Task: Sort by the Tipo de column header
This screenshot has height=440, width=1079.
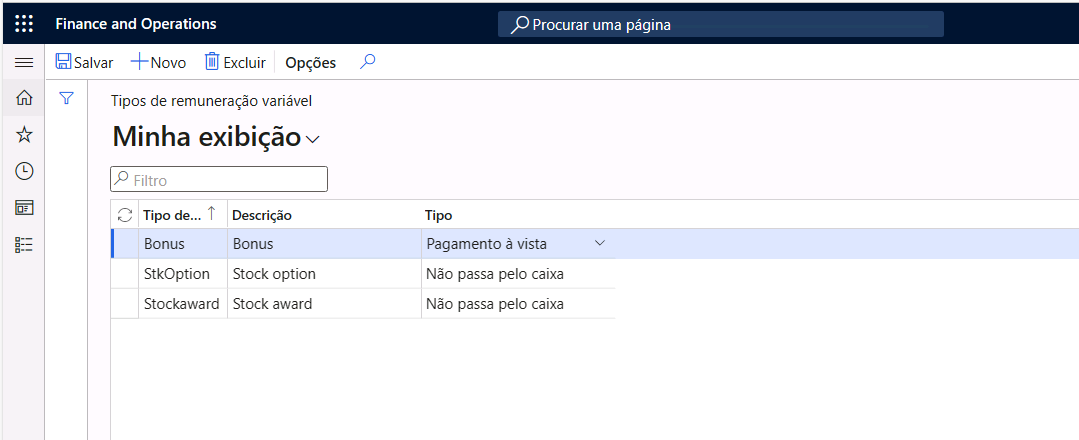Action: click(x=182, y=216)
